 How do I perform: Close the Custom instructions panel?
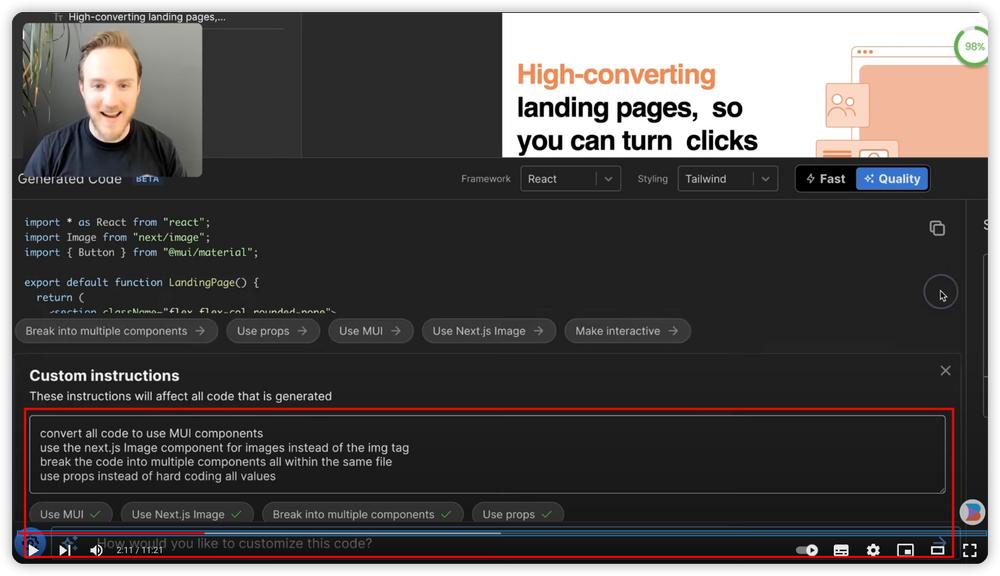click(x=945, y=371)
